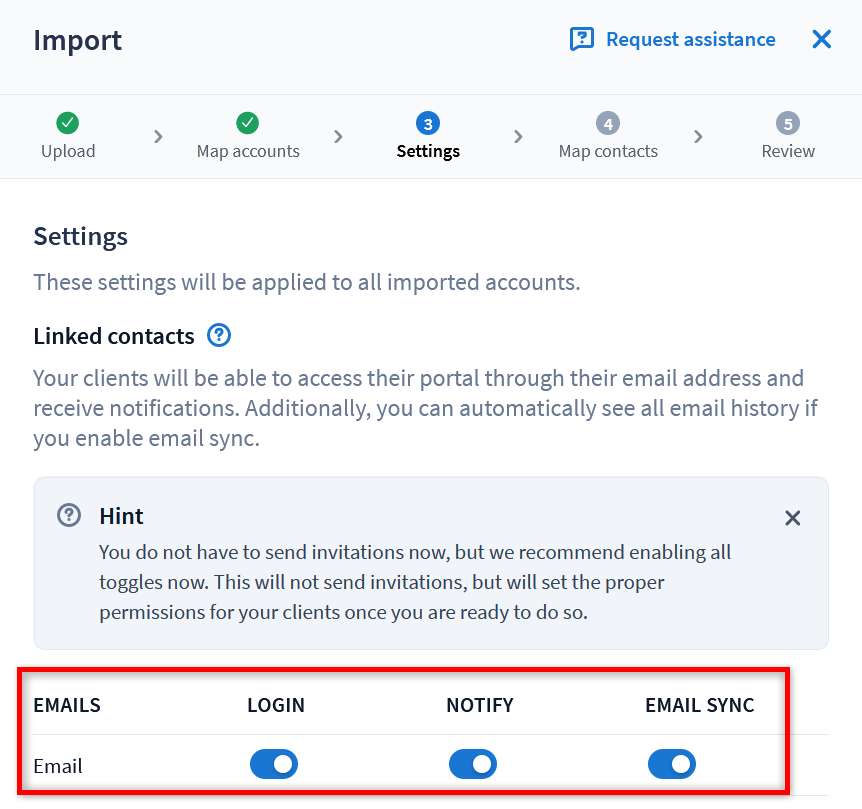Click the Hint question mark icon
Screen dimensions: 862x809
click(69, 516)
